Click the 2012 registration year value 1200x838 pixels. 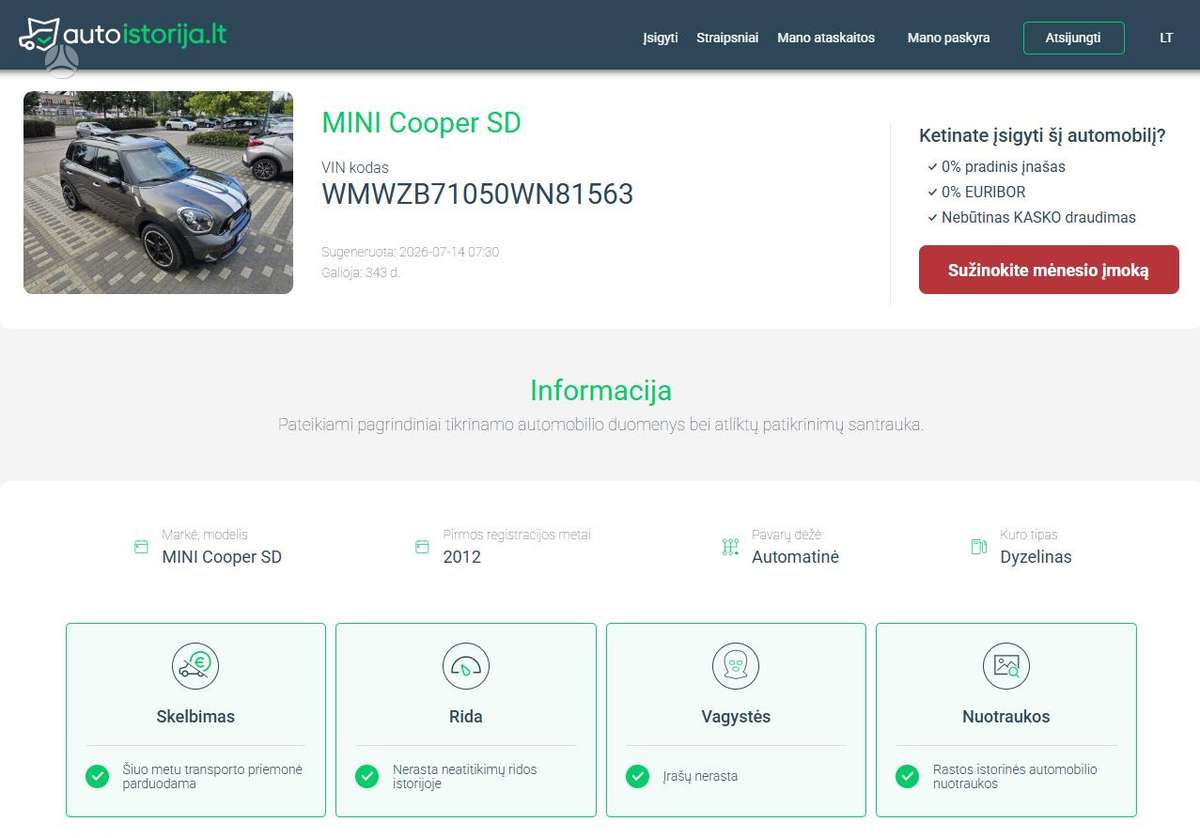(x=462, y=557)
